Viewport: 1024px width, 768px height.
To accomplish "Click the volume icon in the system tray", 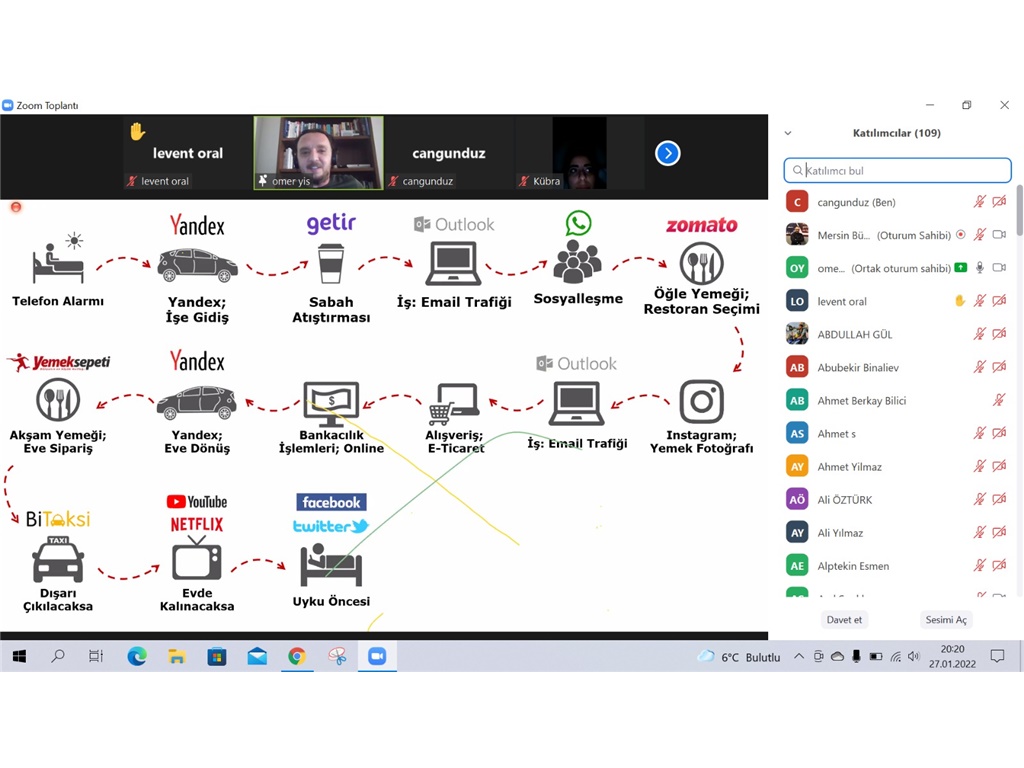I will (914, 656).
